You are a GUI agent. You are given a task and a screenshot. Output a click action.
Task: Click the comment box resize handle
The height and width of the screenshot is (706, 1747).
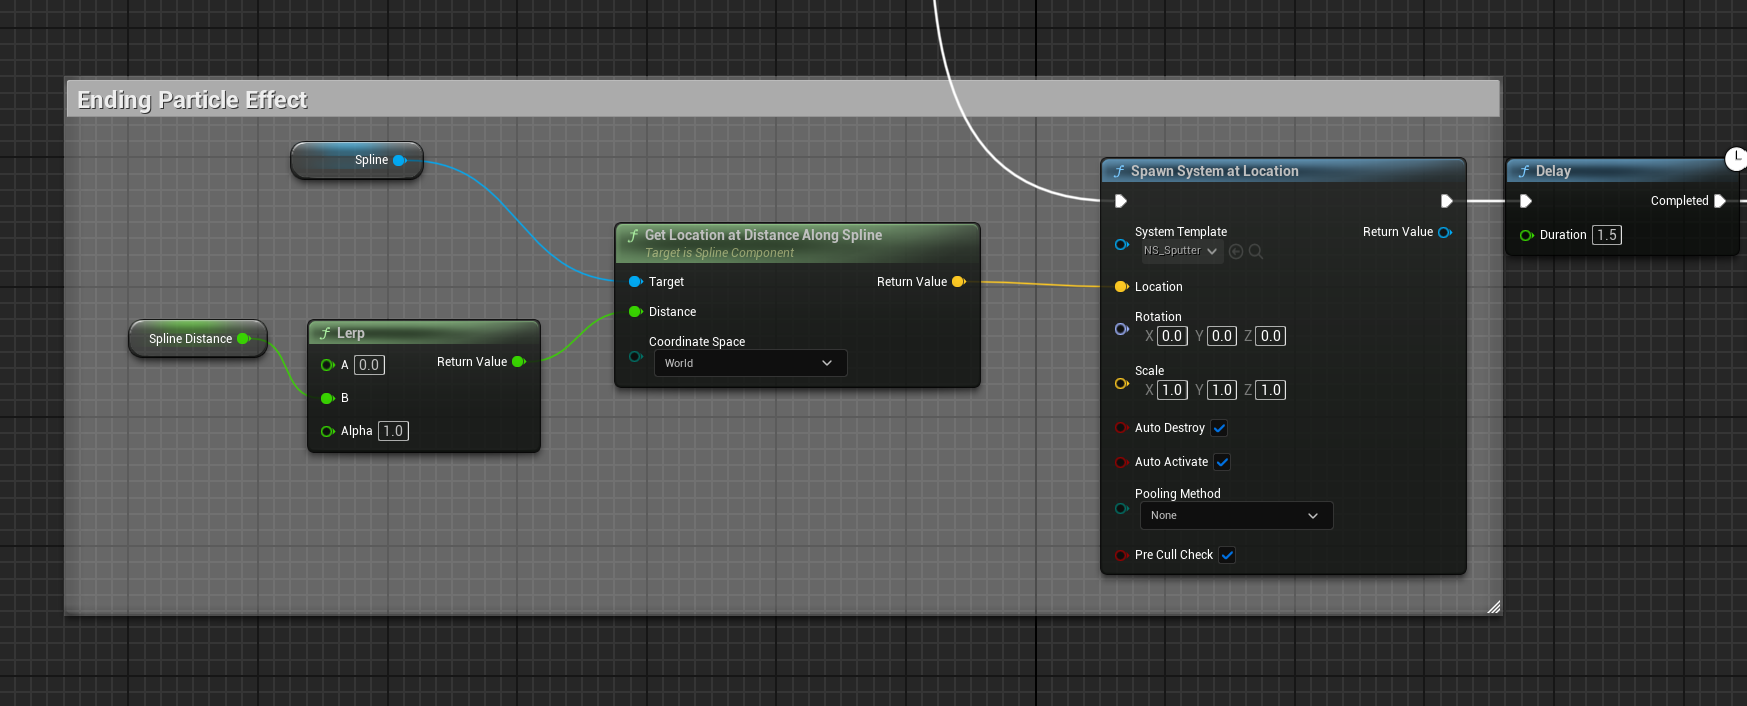(x=1493, y=606)
